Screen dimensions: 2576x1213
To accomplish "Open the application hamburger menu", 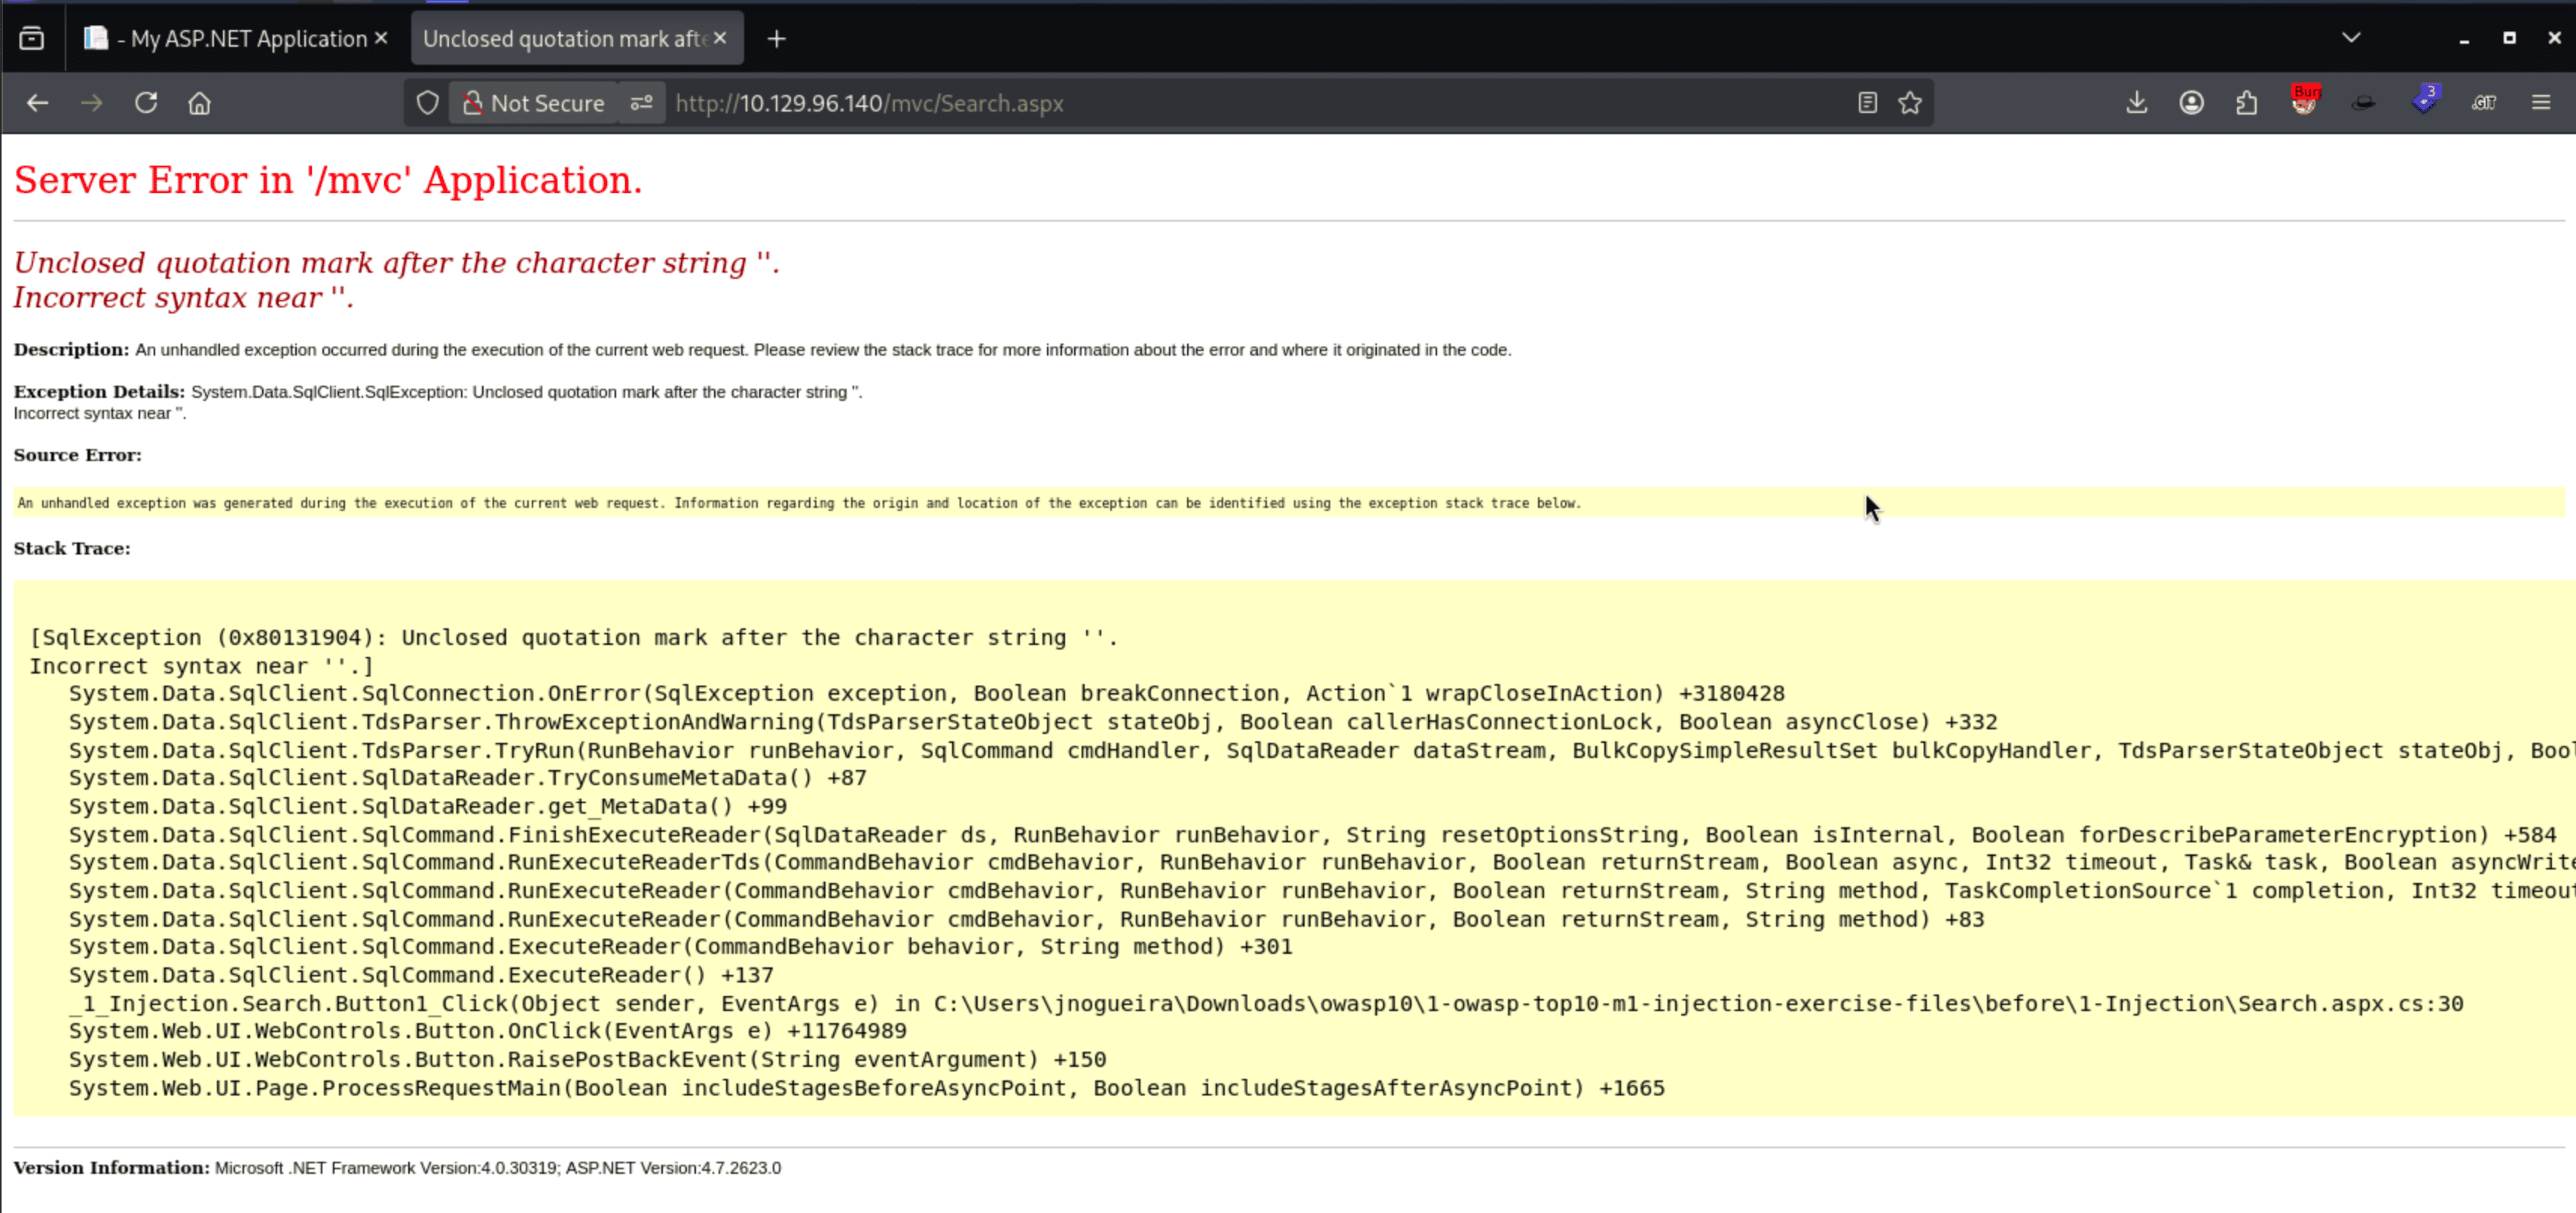I will 2541,103.
